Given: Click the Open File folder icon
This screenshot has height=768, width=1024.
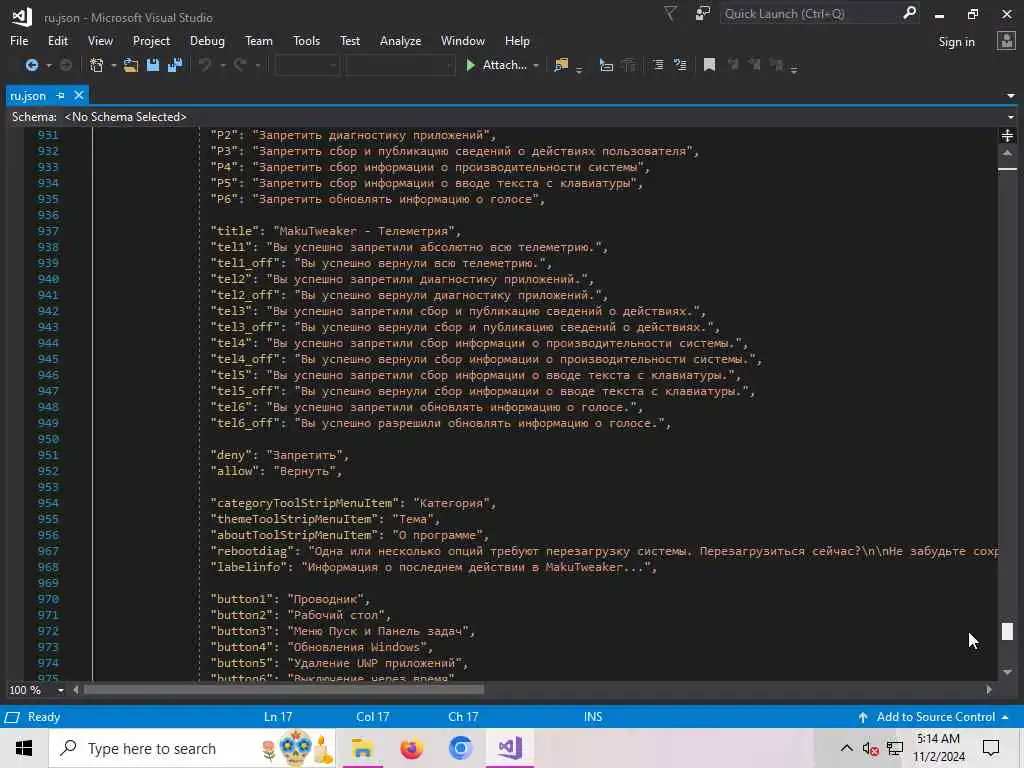Looking at the screenshot, I should [131, 65].
